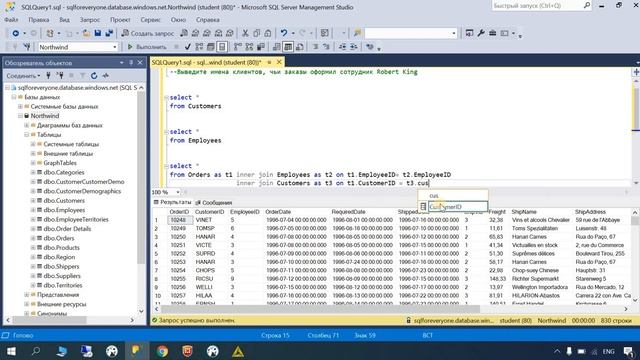Open the Сервис menu
640x360 pixels.
tap(150, 20)
